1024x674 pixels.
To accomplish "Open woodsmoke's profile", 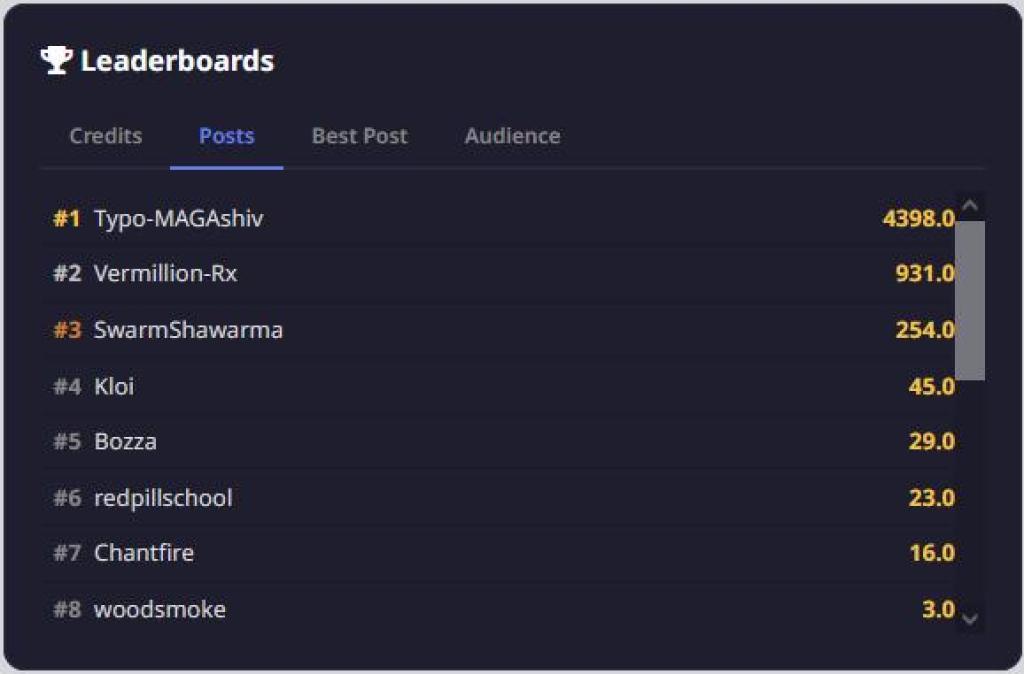I will [160, 610].
